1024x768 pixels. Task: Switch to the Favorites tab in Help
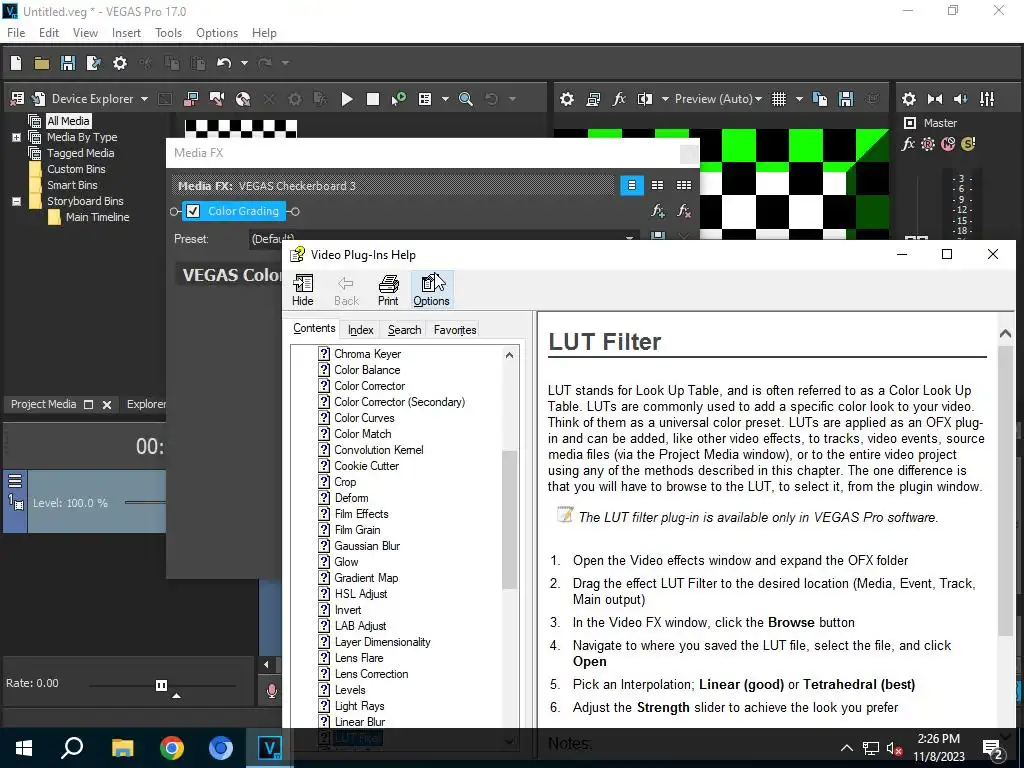(455, 330)
